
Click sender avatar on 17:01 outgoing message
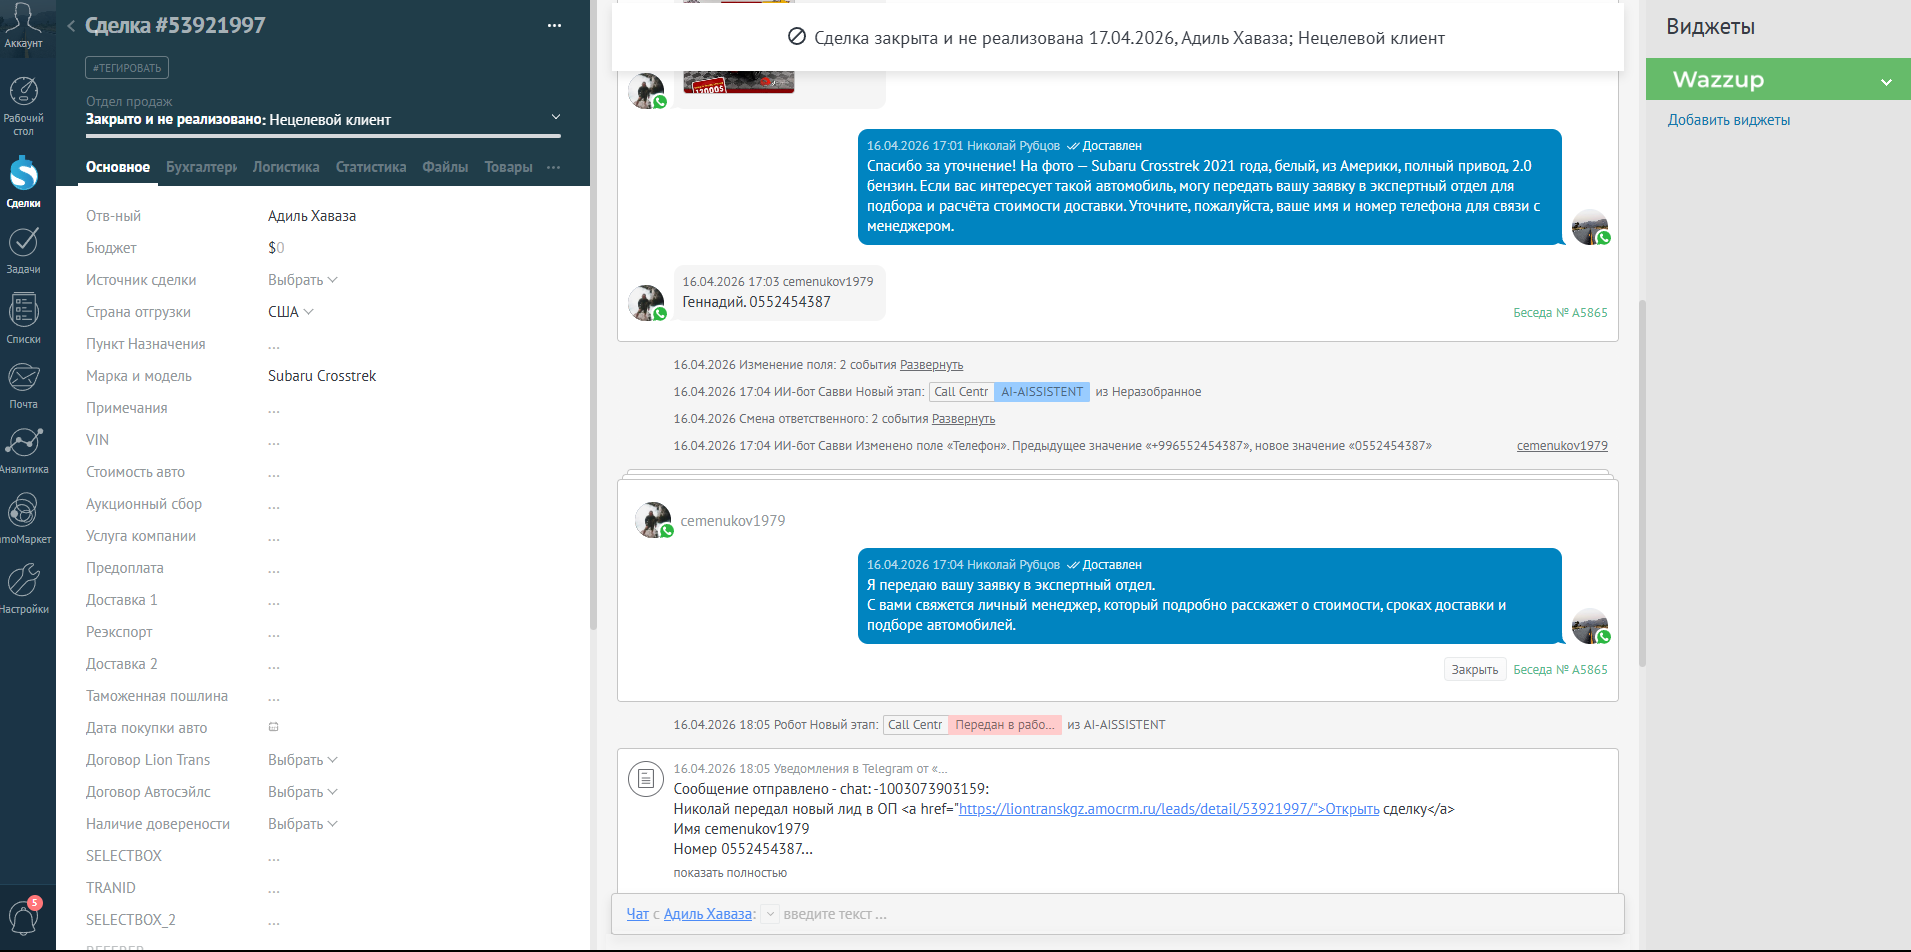point(1590,227)
